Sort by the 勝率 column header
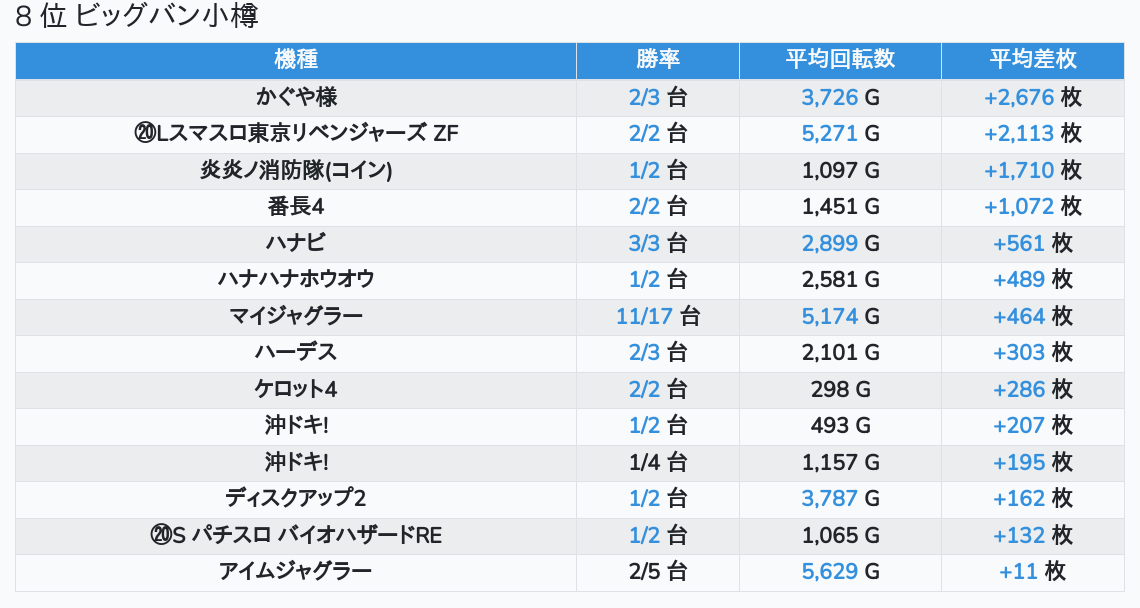 click(657, 59)
